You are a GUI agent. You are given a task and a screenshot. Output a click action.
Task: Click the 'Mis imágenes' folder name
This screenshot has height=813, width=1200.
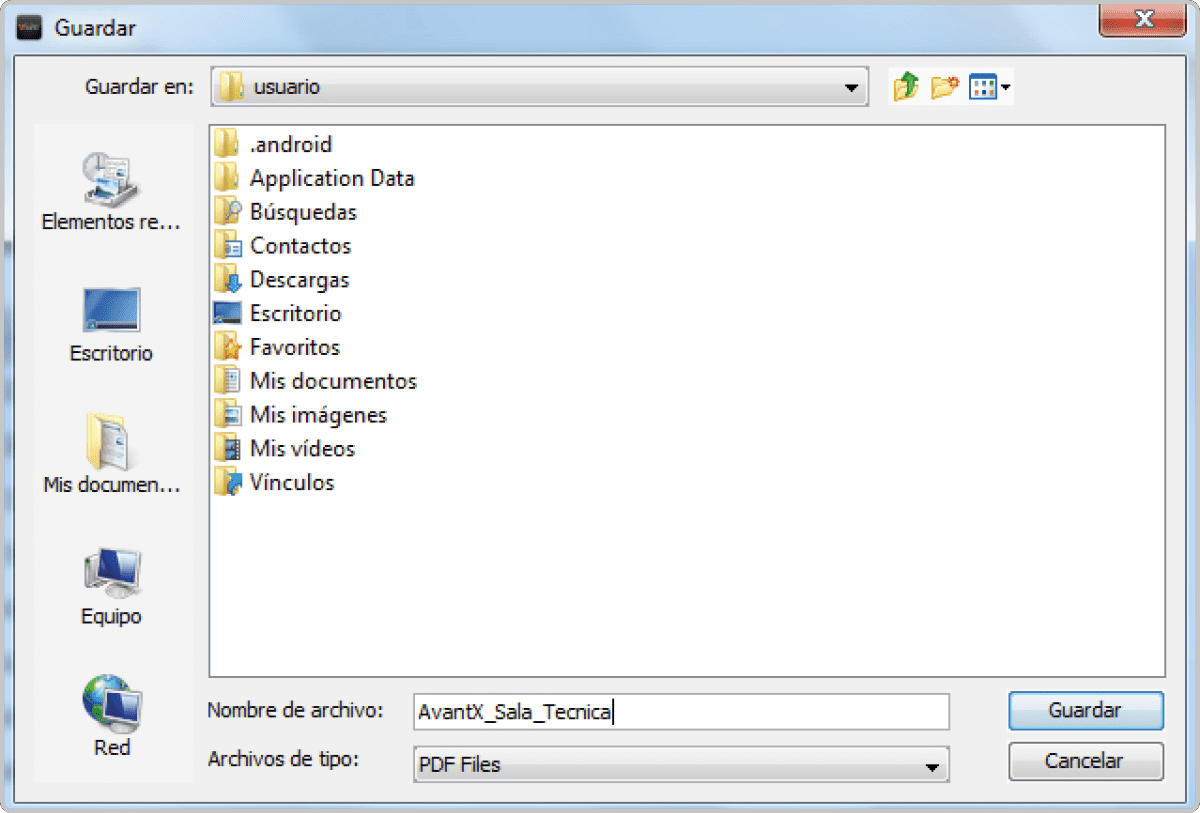[x=318, y=415]
